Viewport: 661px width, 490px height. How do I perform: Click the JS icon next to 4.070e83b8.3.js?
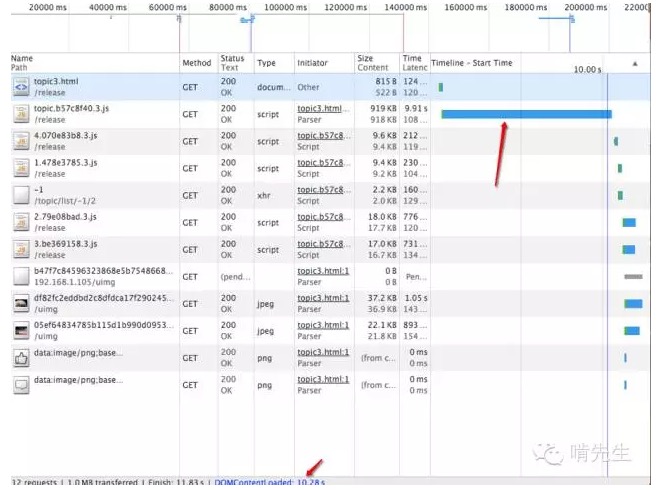coord(21,141)
